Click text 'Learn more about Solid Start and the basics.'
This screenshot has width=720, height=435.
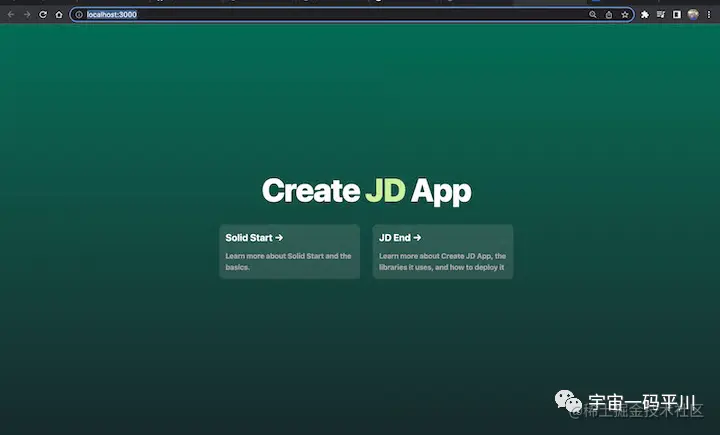point(288,261)
